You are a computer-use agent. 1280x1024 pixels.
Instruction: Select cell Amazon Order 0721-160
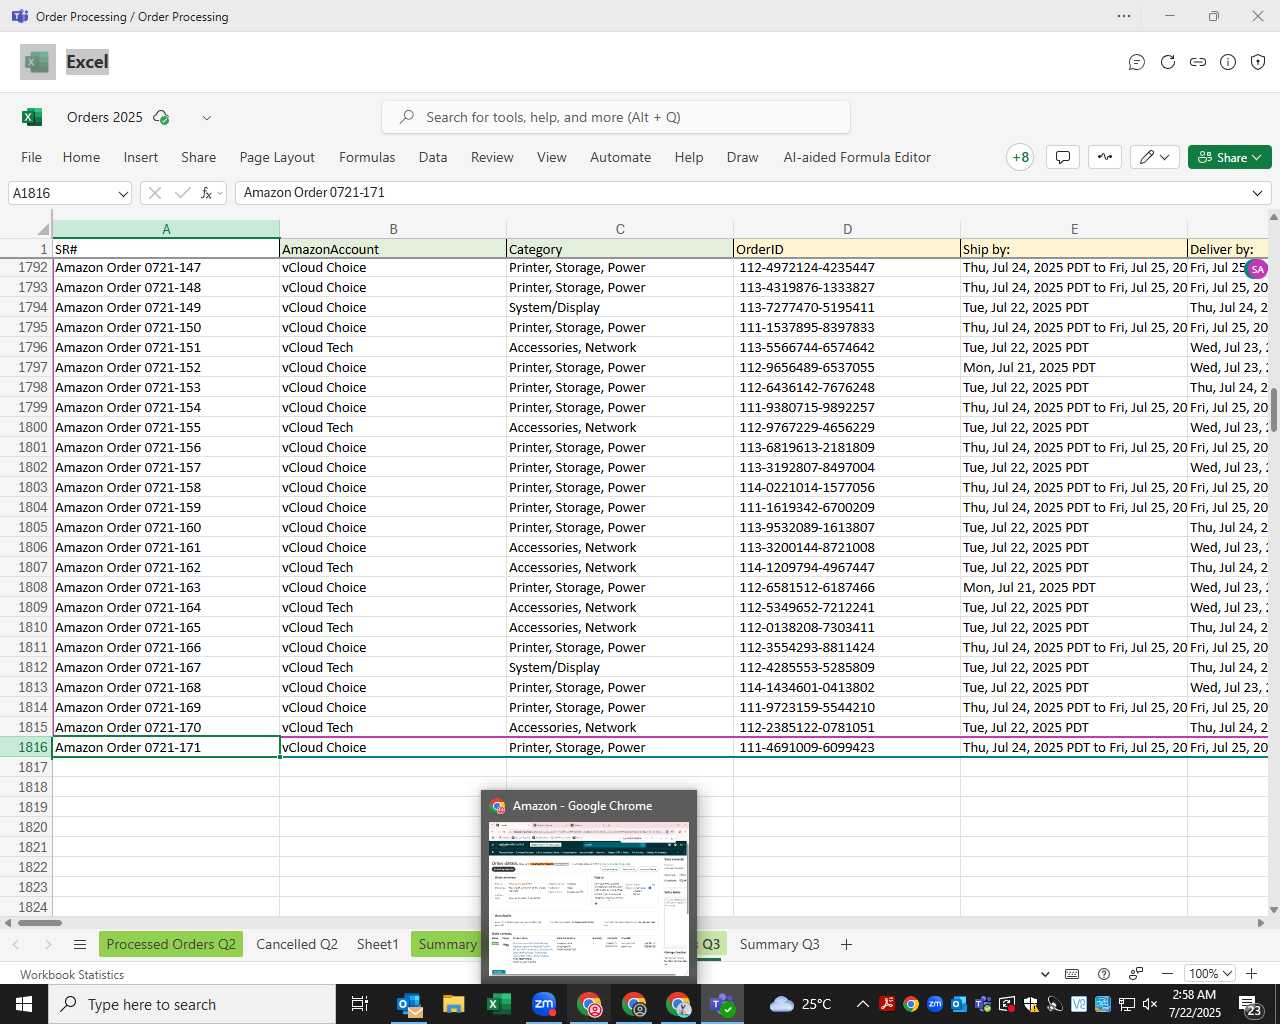click(166, 527)
